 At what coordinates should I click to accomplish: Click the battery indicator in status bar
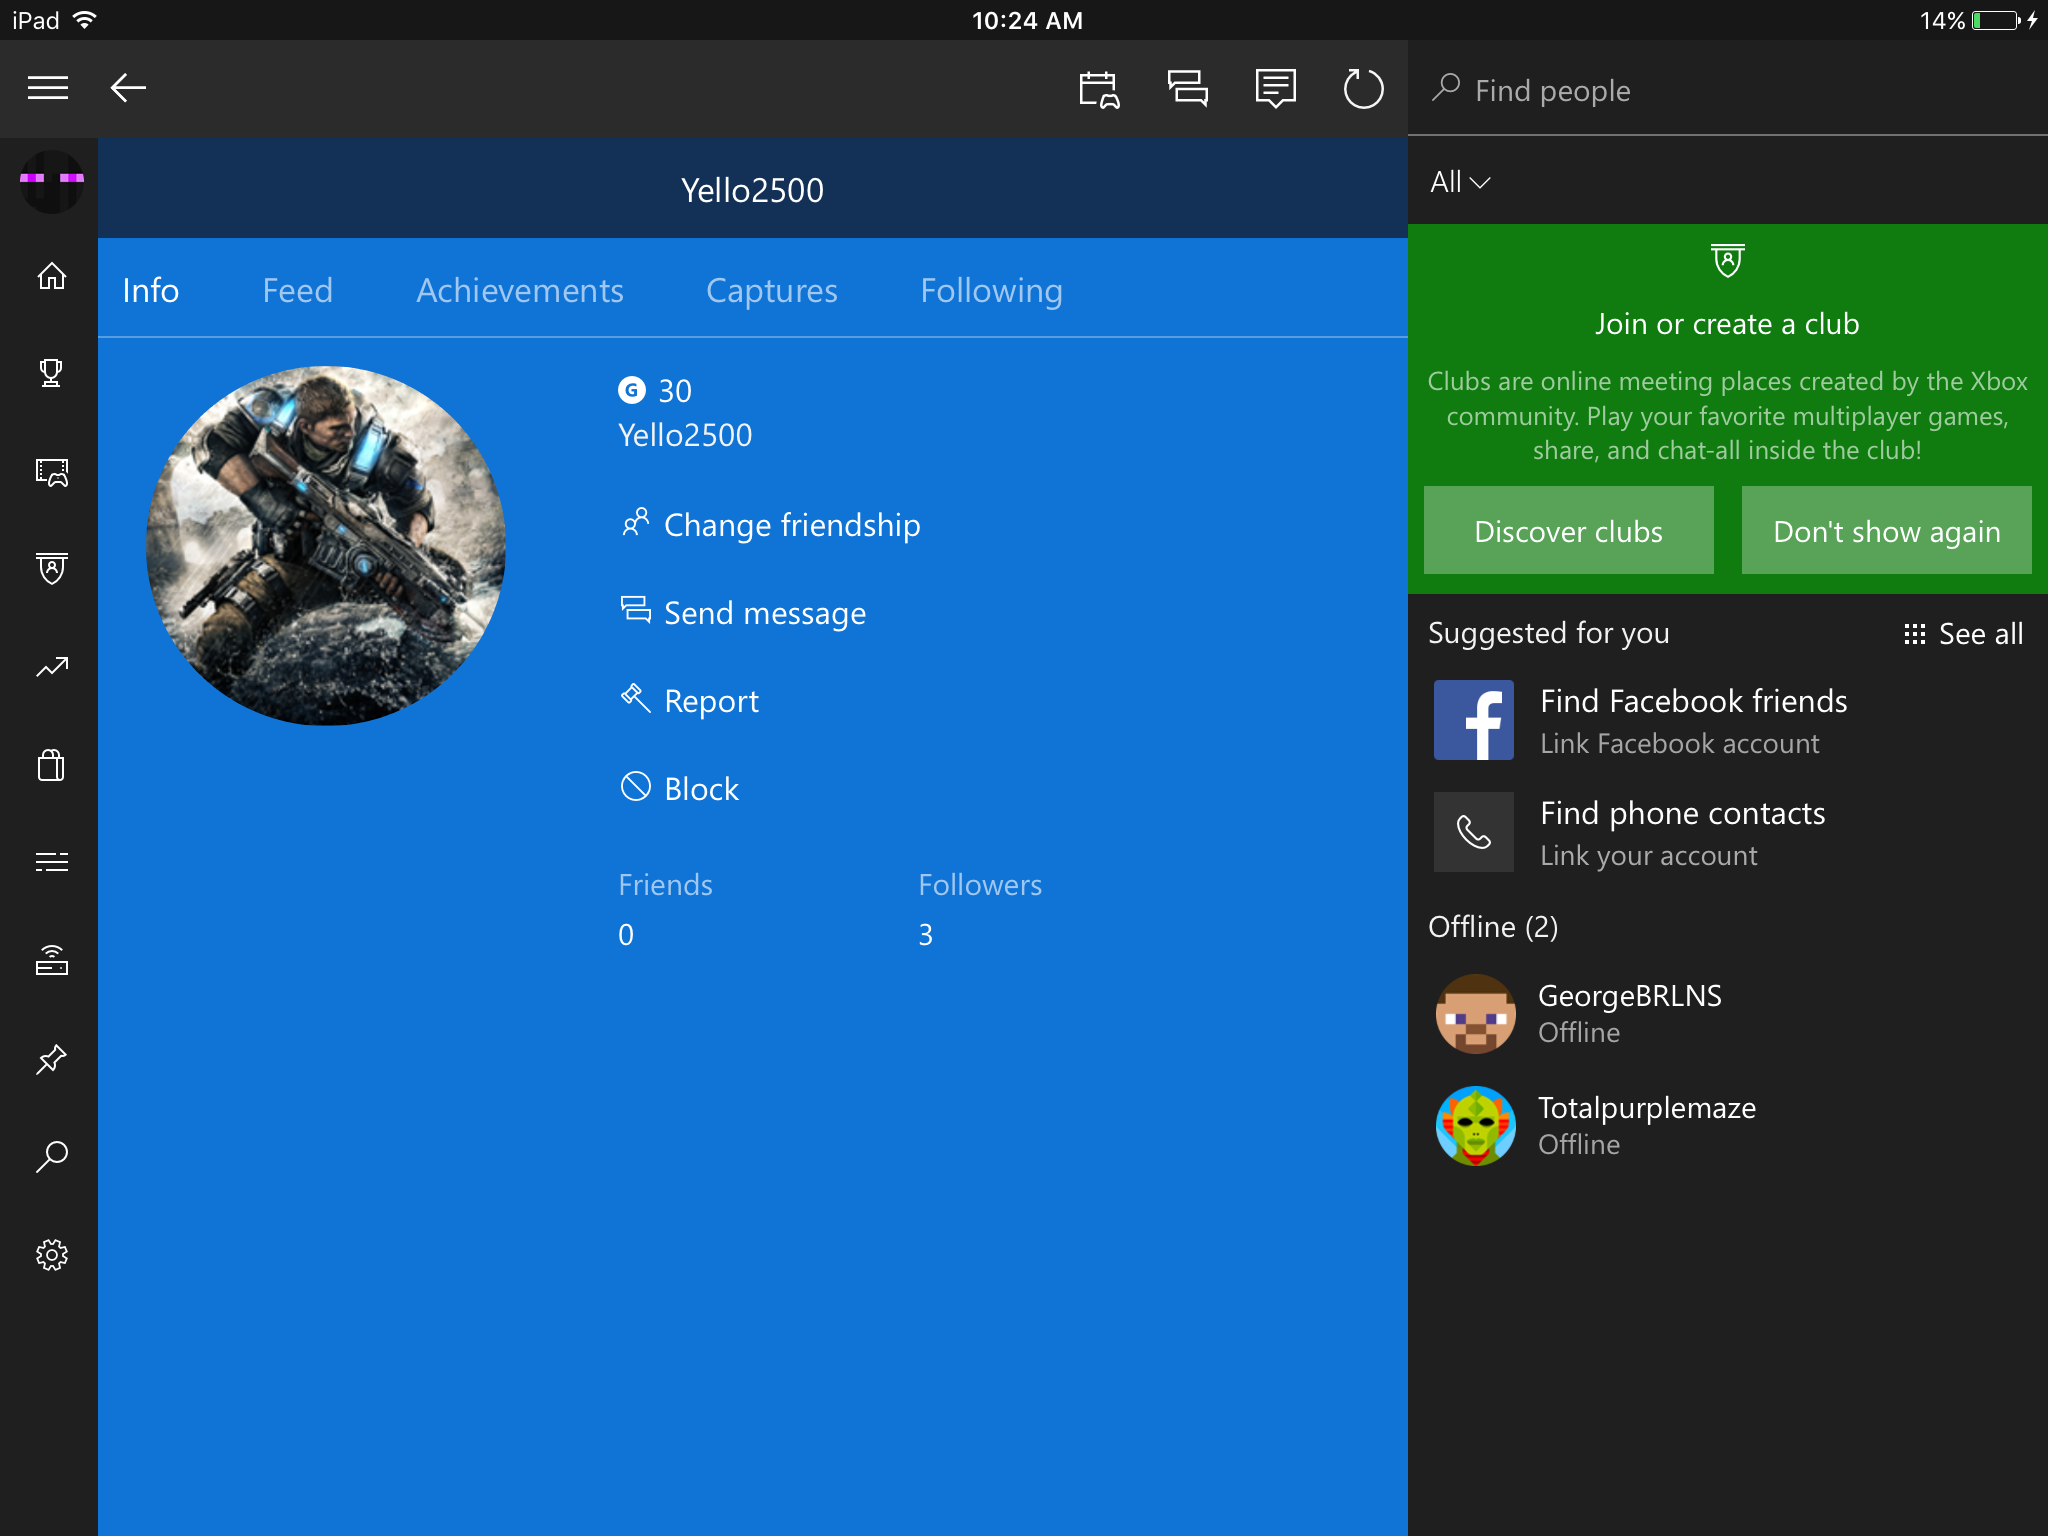tap(1997, 20)
